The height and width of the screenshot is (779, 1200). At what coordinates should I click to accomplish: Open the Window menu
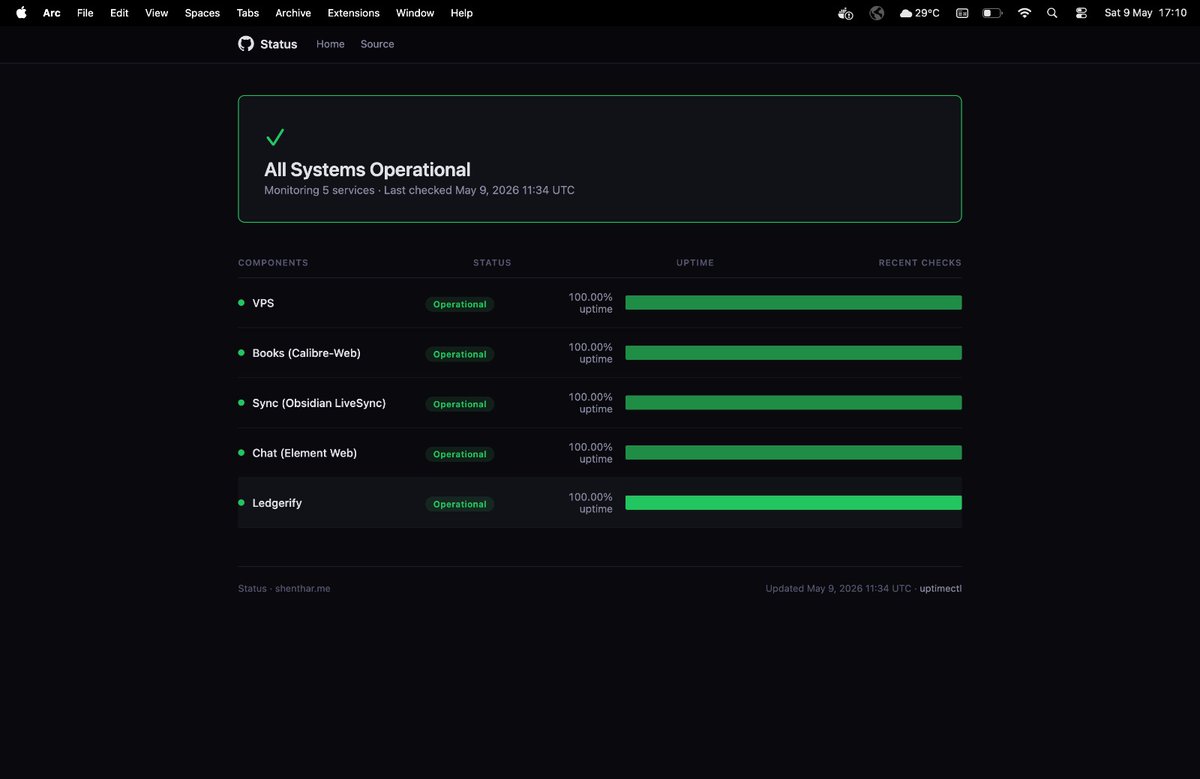pos(415,13)
